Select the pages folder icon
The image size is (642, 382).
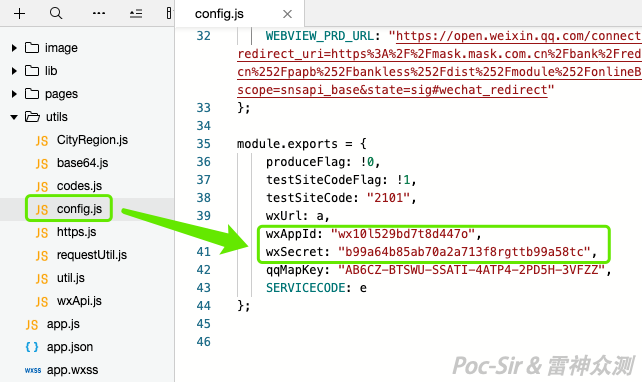32,94
